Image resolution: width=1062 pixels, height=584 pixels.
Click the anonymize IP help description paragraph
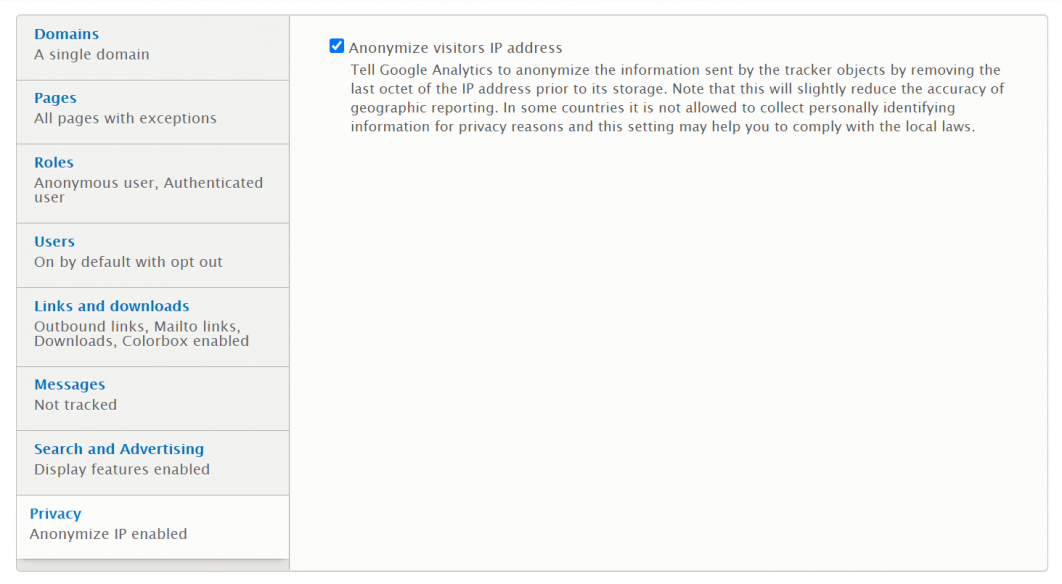click(x=676, y=98)
